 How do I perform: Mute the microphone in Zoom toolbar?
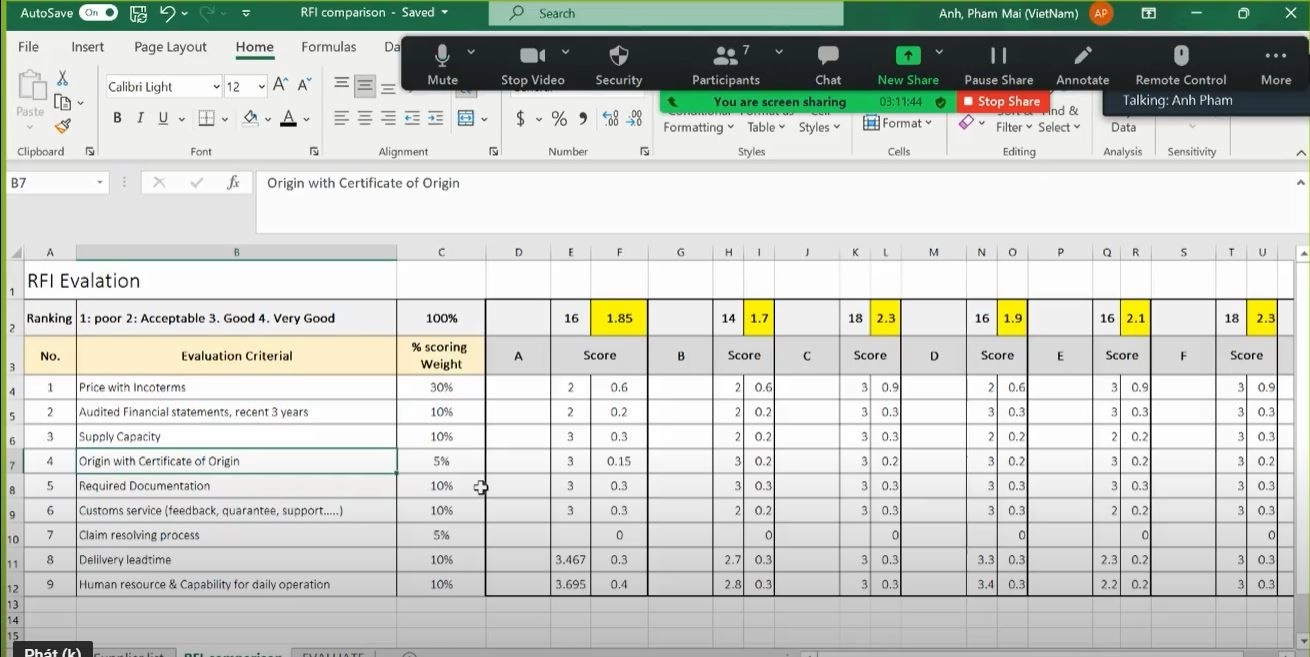click(442, 64)
